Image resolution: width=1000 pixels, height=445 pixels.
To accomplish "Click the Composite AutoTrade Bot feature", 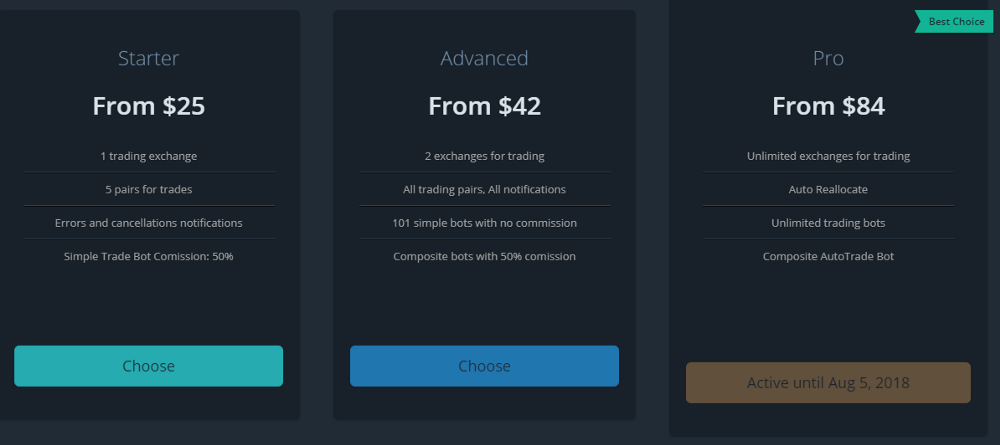I will [828, 256].
